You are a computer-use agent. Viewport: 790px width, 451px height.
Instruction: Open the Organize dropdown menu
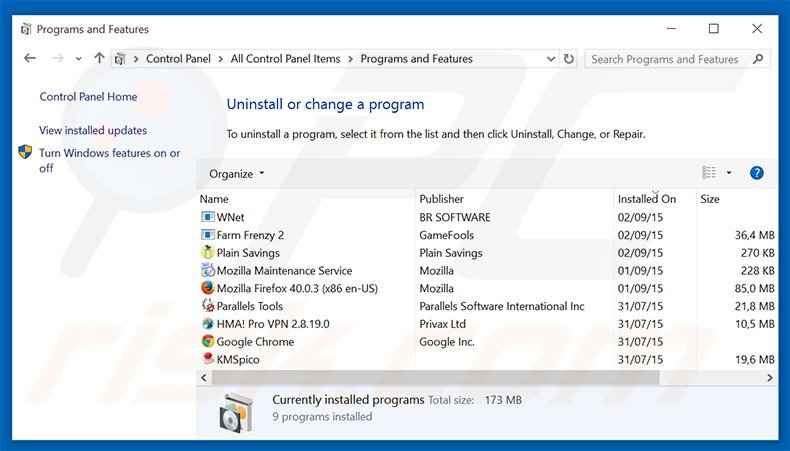(x=236, y=174)
